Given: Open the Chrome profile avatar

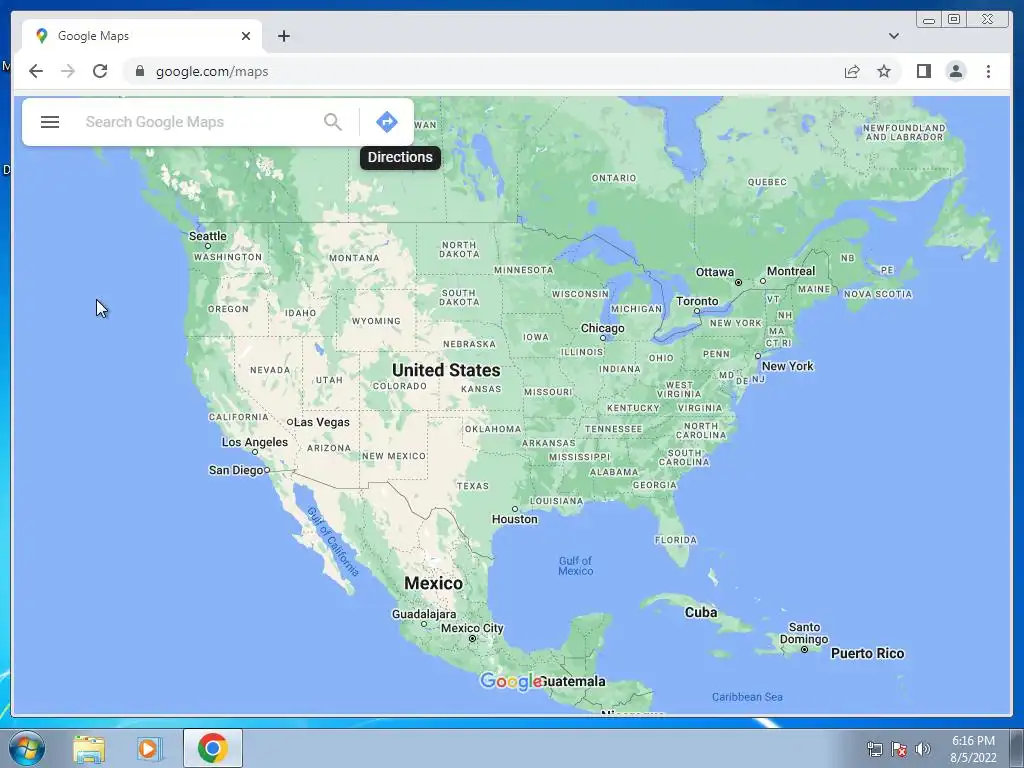Looking at the screenshot, I should pyautogui.click(x=955, y=71).
